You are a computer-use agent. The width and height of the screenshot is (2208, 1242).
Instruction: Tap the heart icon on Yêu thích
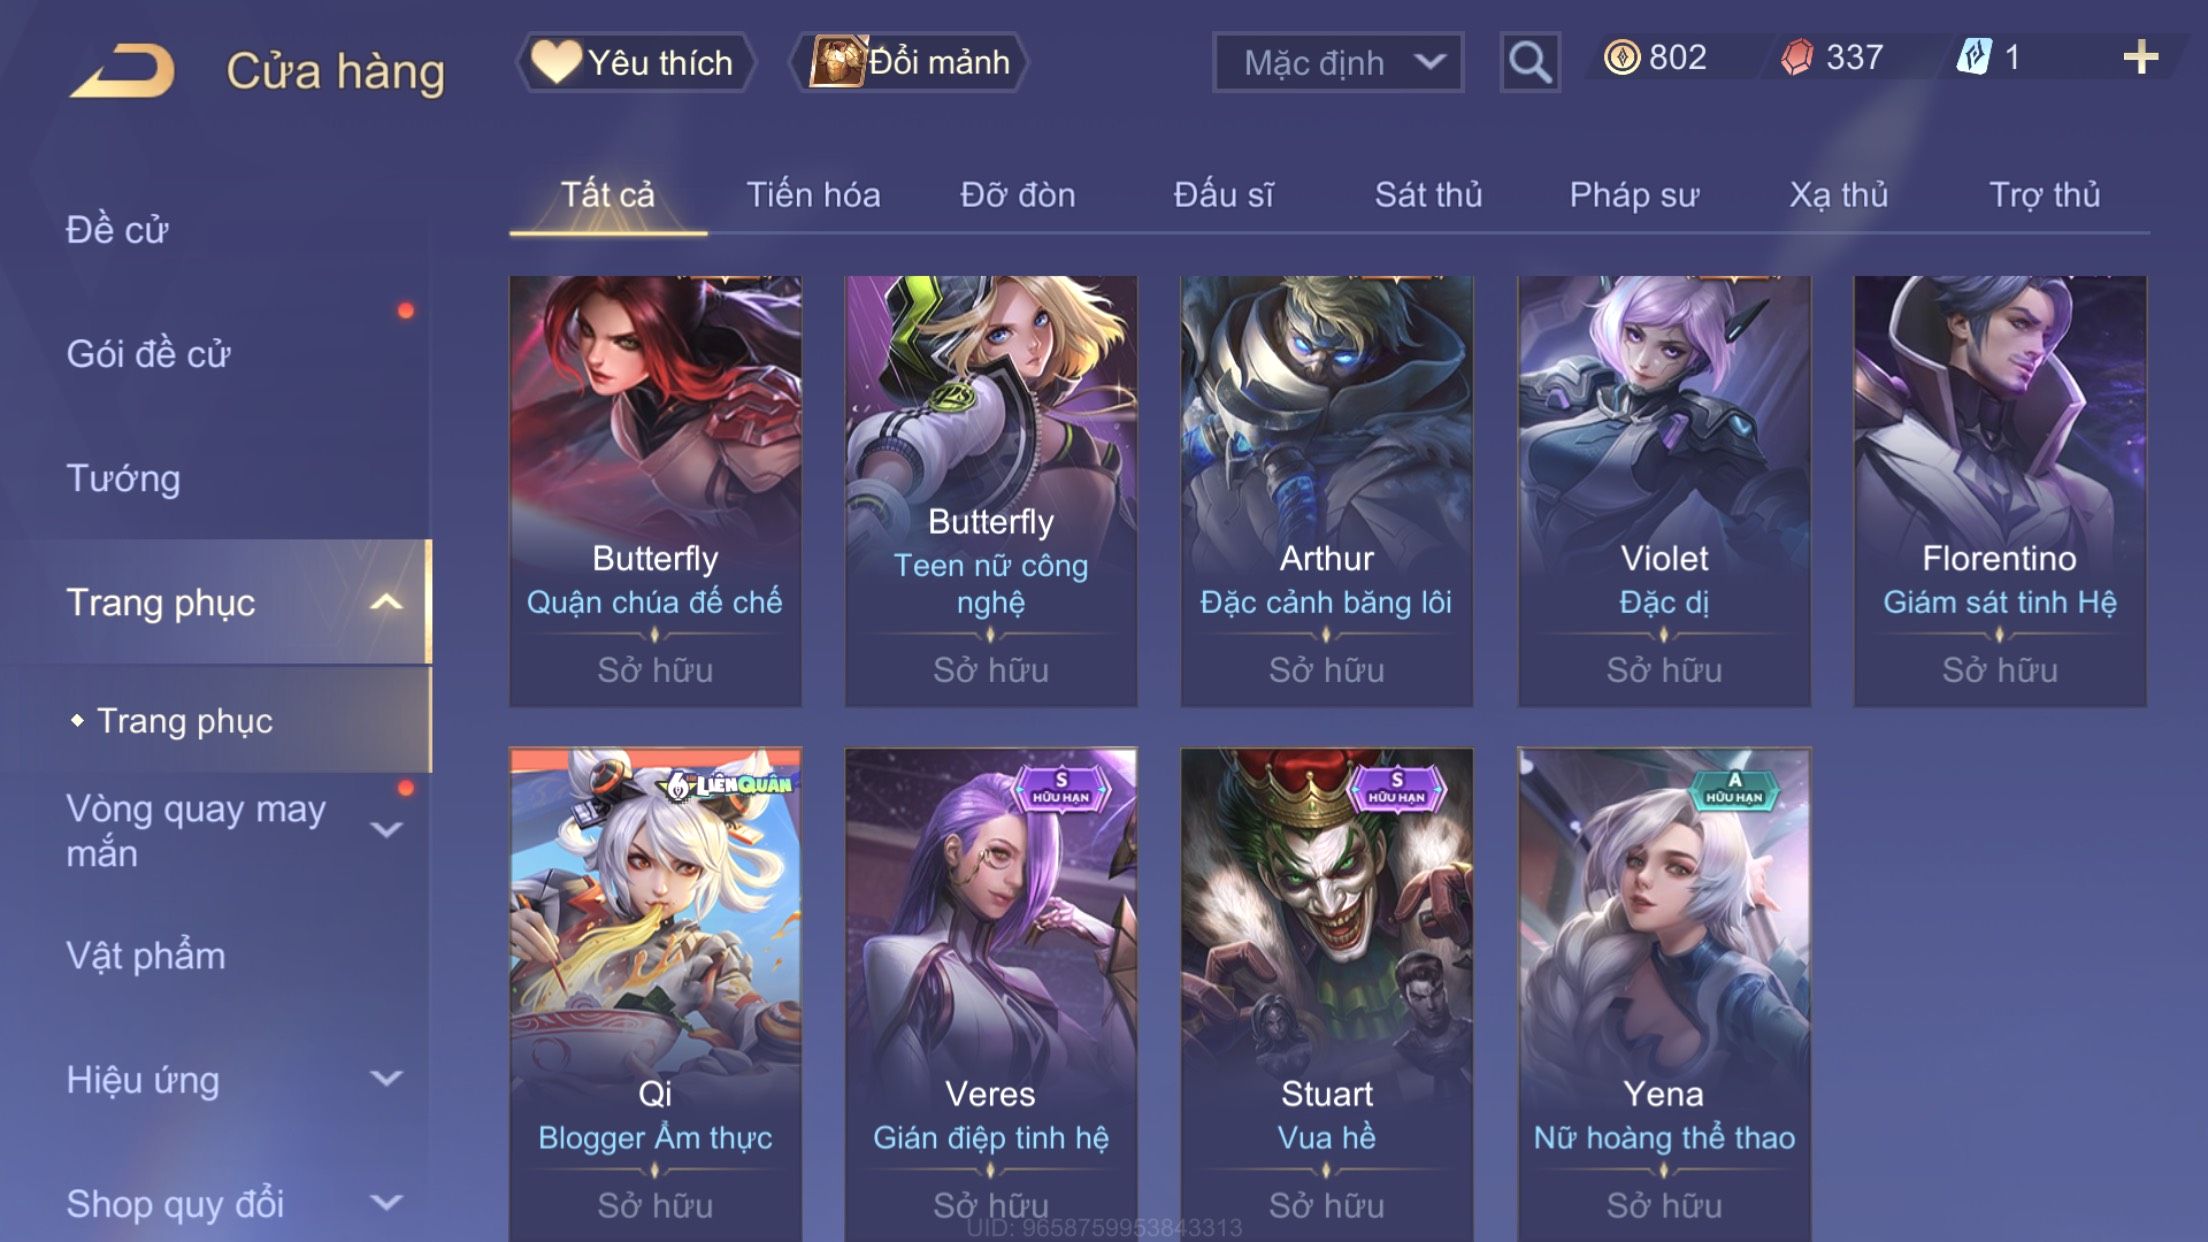coord(556,61)
